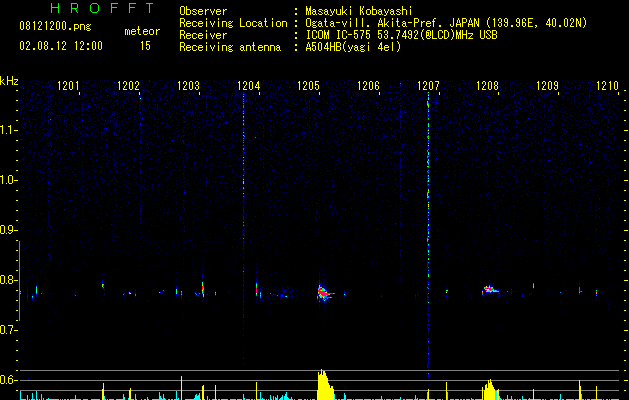
Task: Click the date stamp 02.08.12 12:00
Action: [x=61, y=46]
